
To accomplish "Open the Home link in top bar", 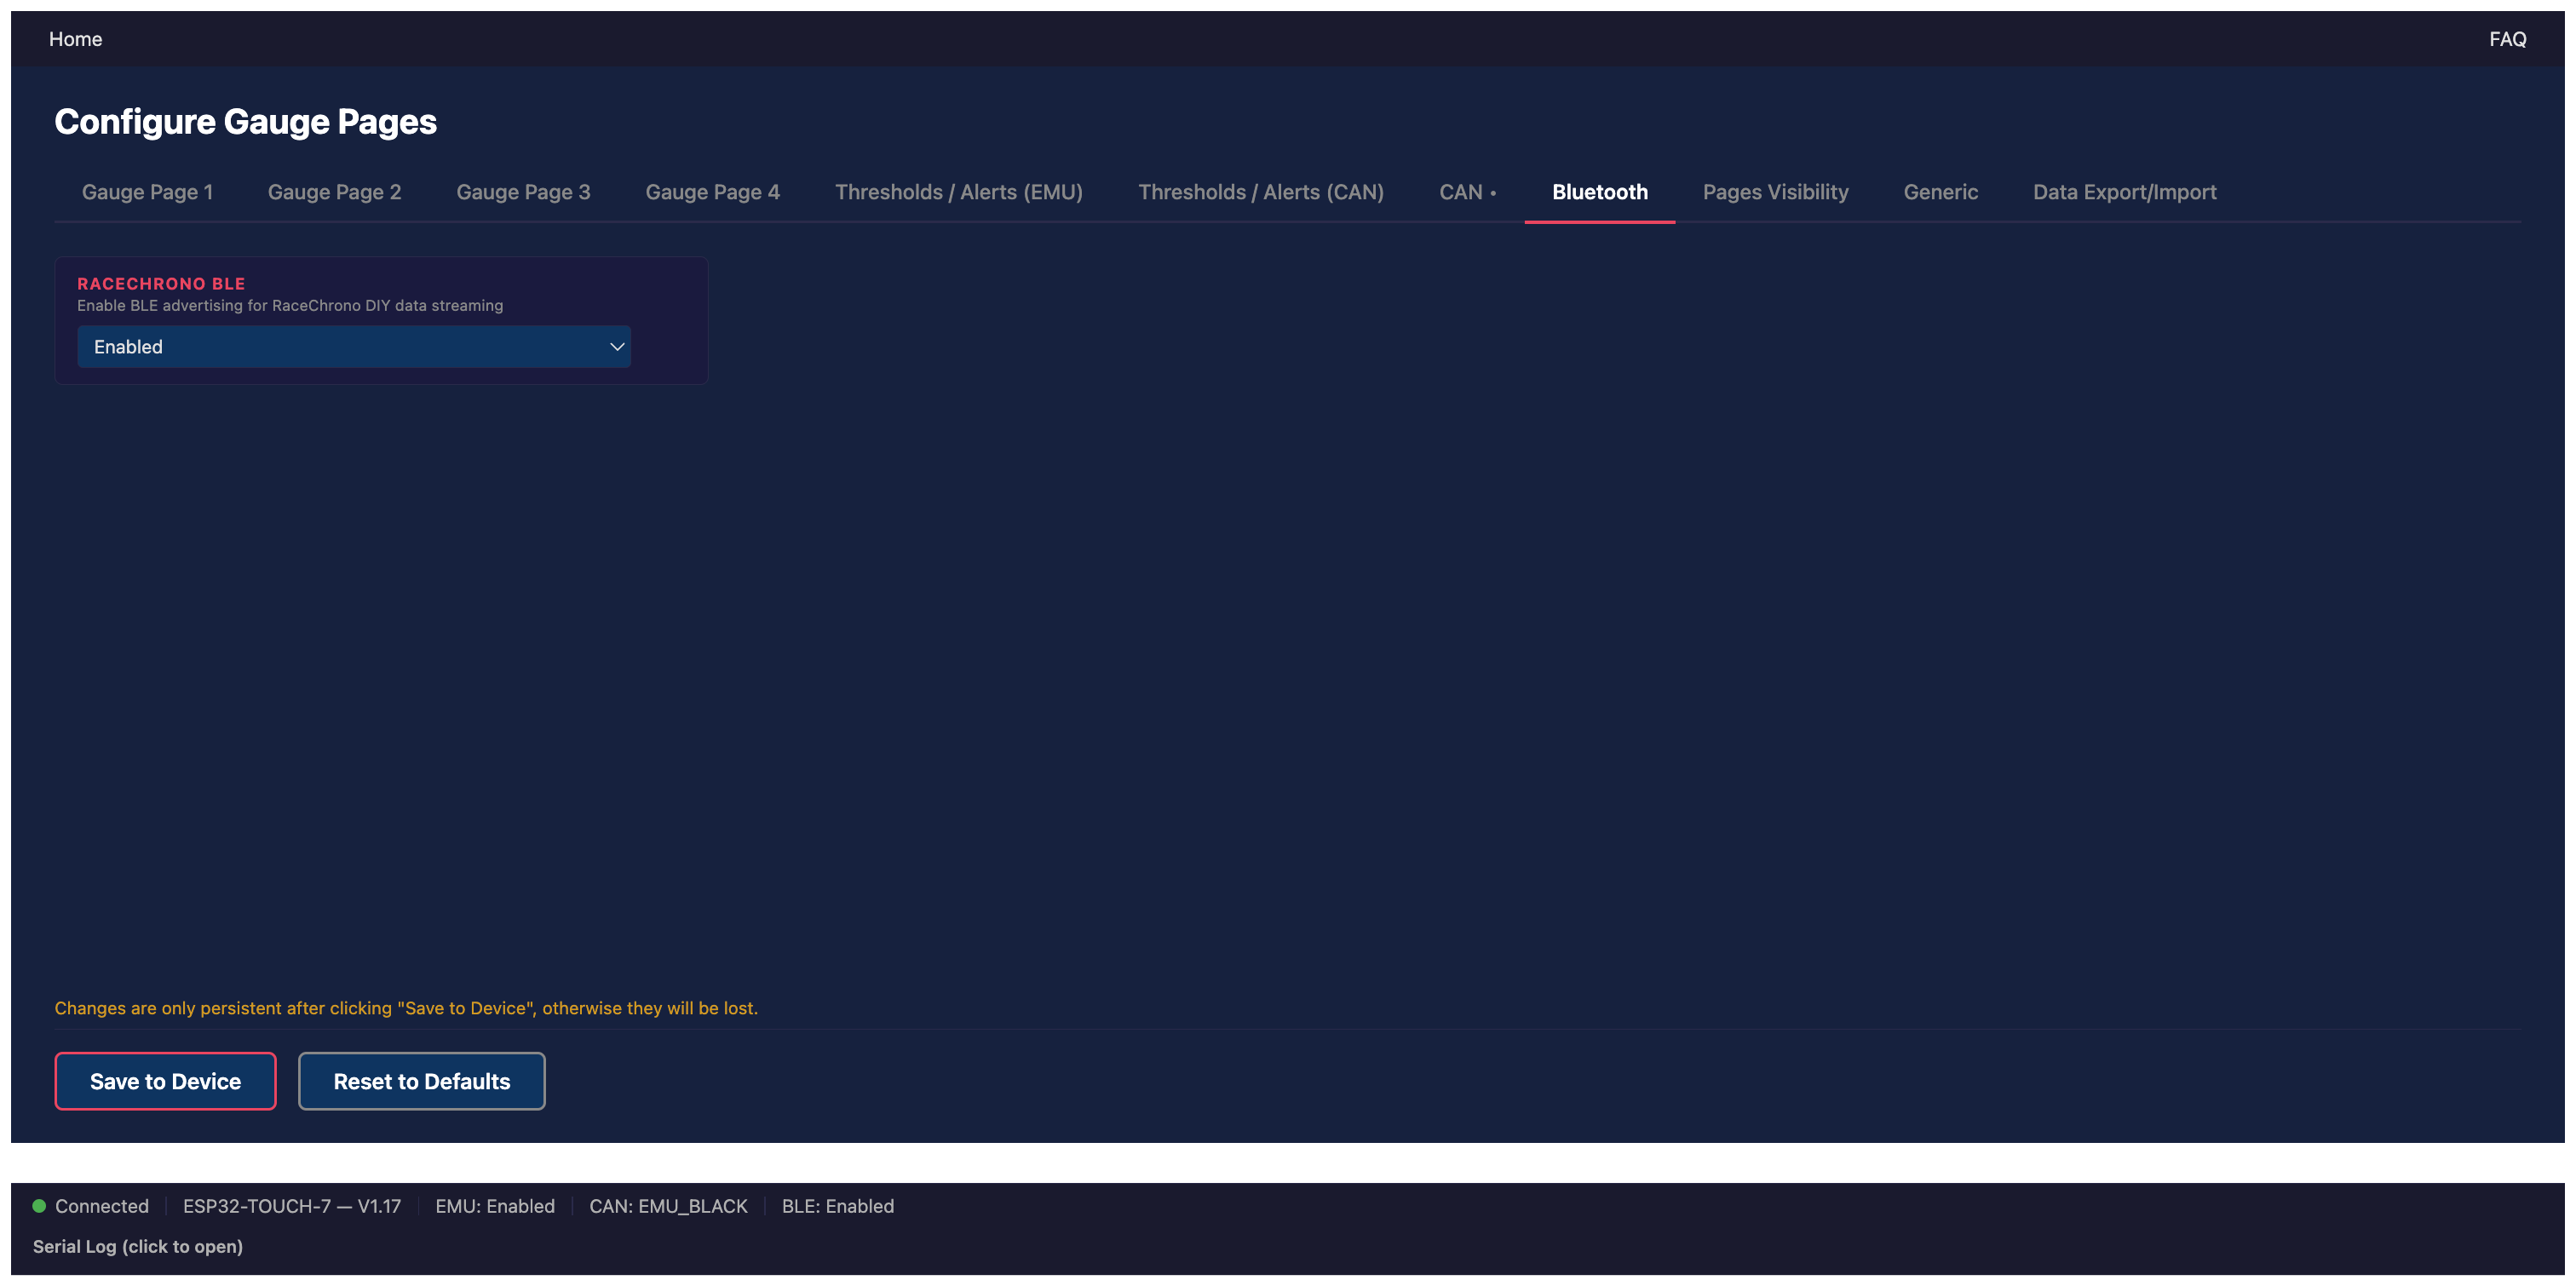I will 75,39.
